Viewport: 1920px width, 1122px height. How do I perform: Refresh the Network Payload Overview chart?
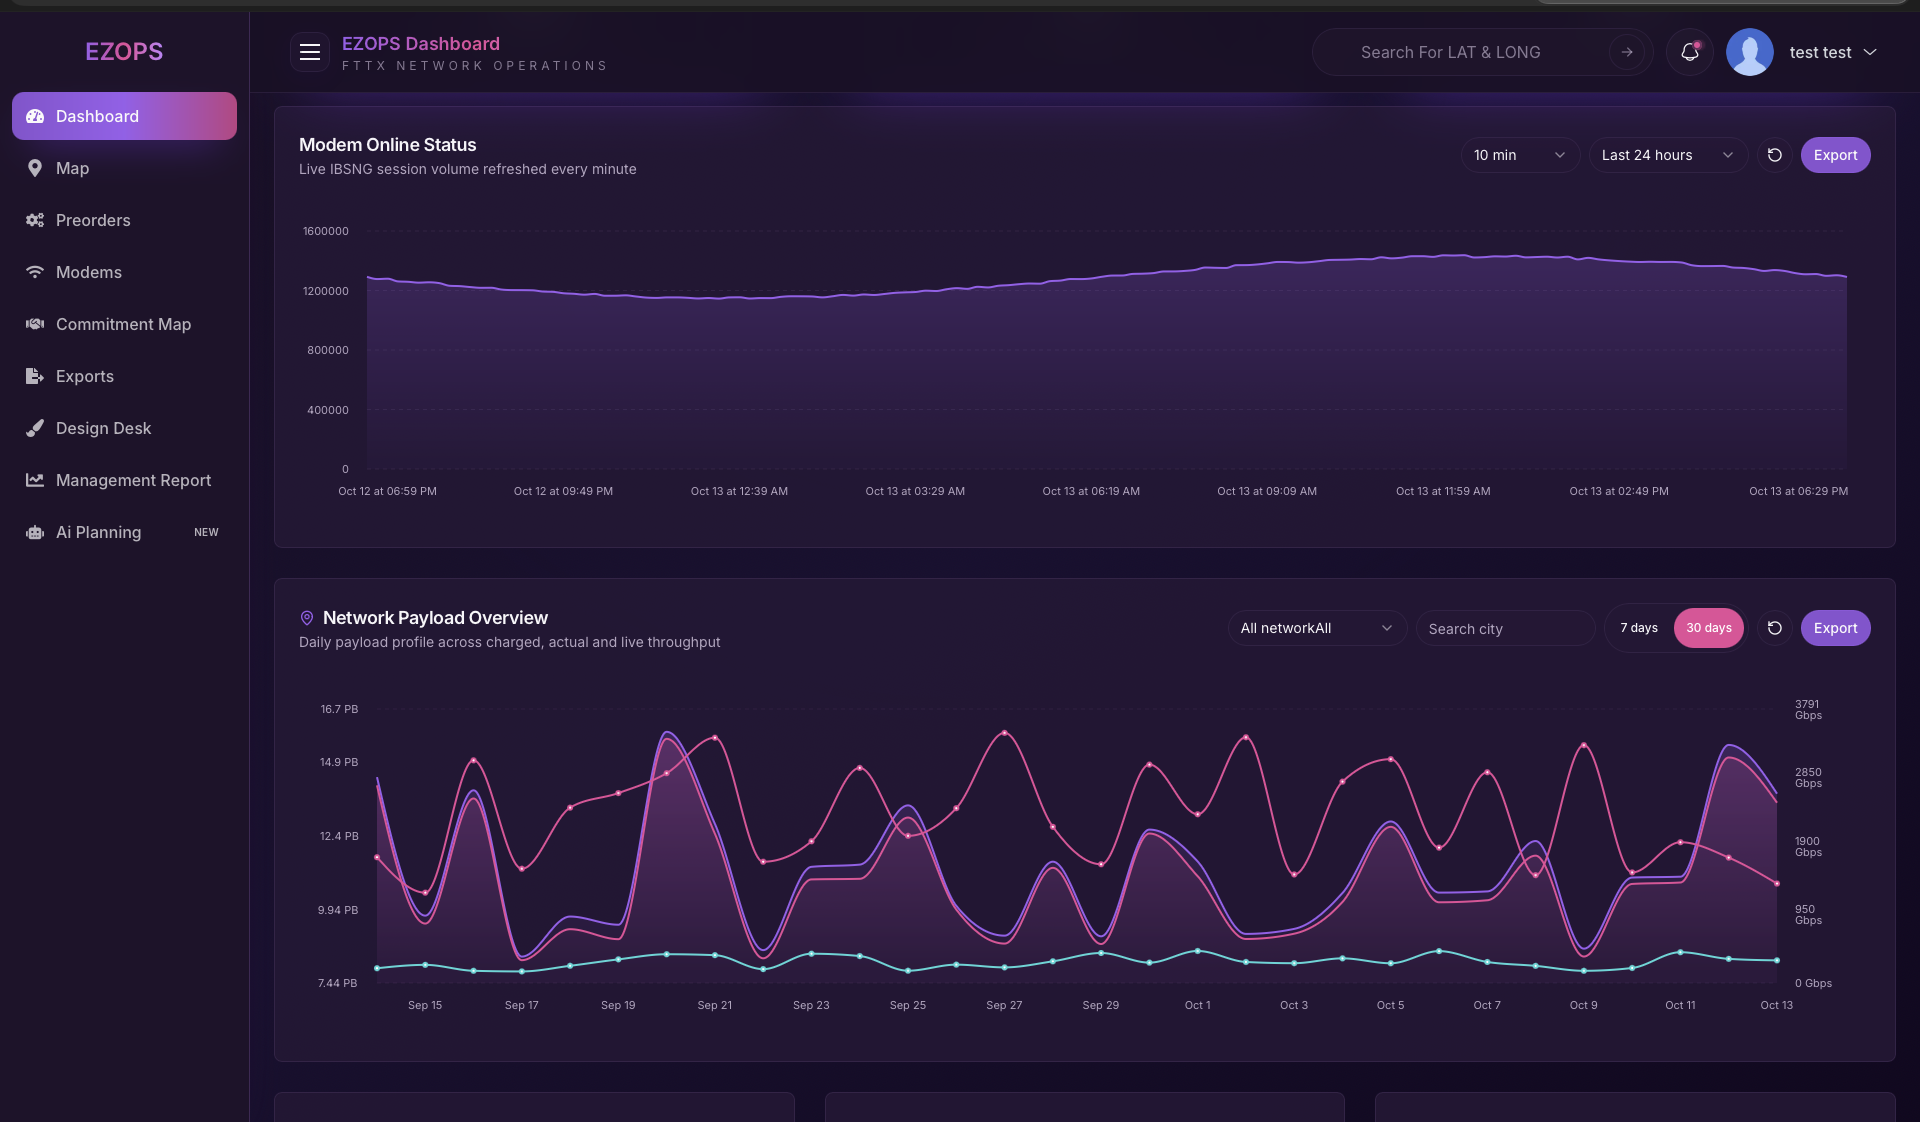point(1776,628)
